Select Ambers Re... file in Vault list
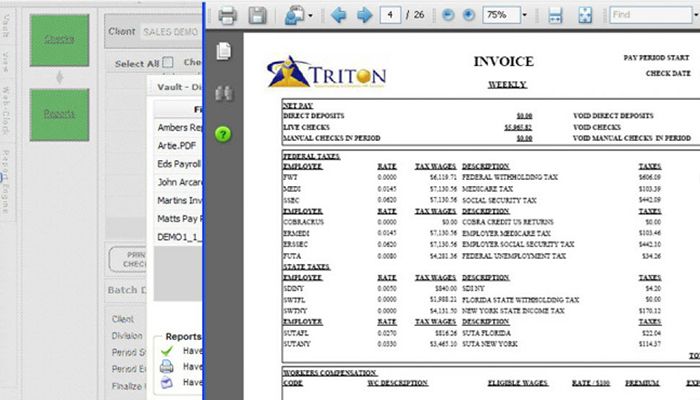Image resolution: width=700 pixels, height=400 pixels. (179, 127)
